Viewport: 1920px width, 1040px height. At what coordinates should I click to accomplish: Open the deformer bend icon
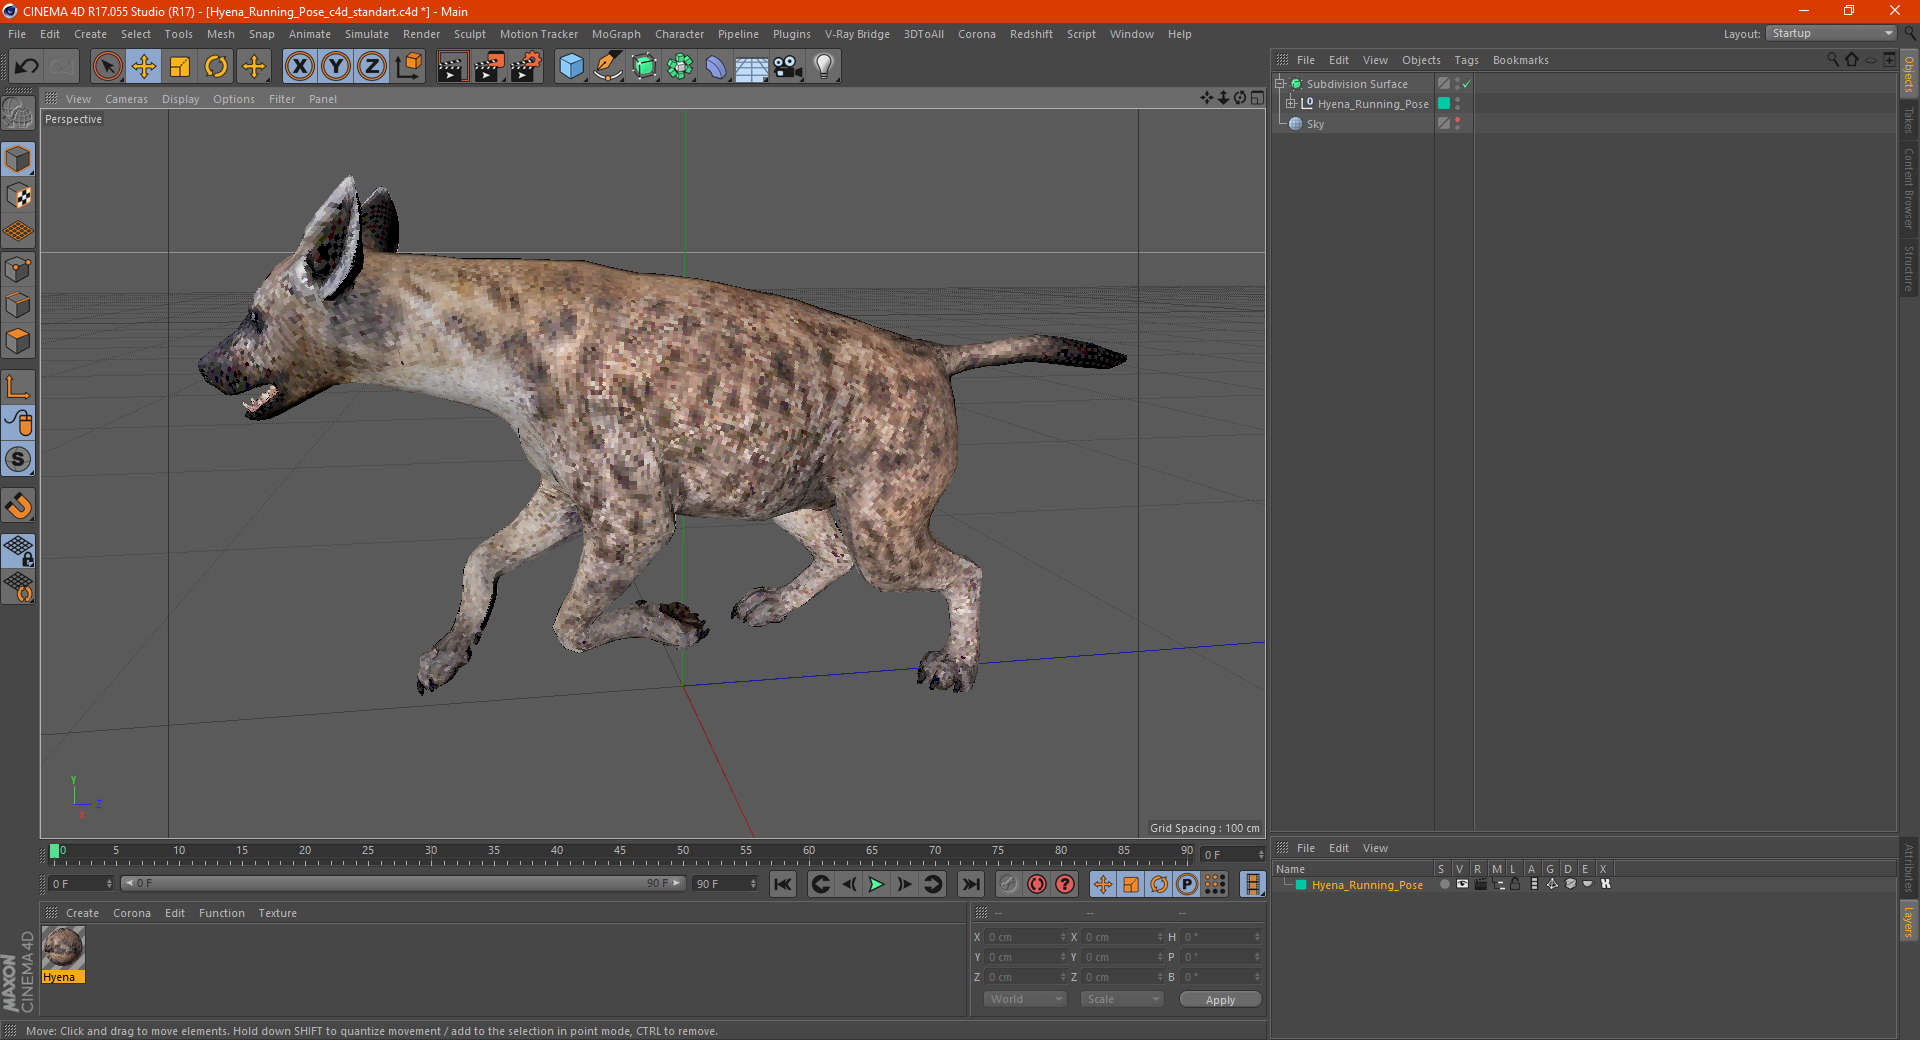716,67
